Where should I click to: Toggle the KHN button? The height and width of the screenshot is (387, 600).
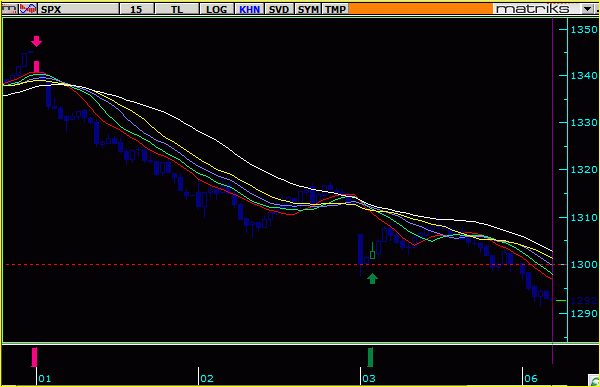(249, 9)
